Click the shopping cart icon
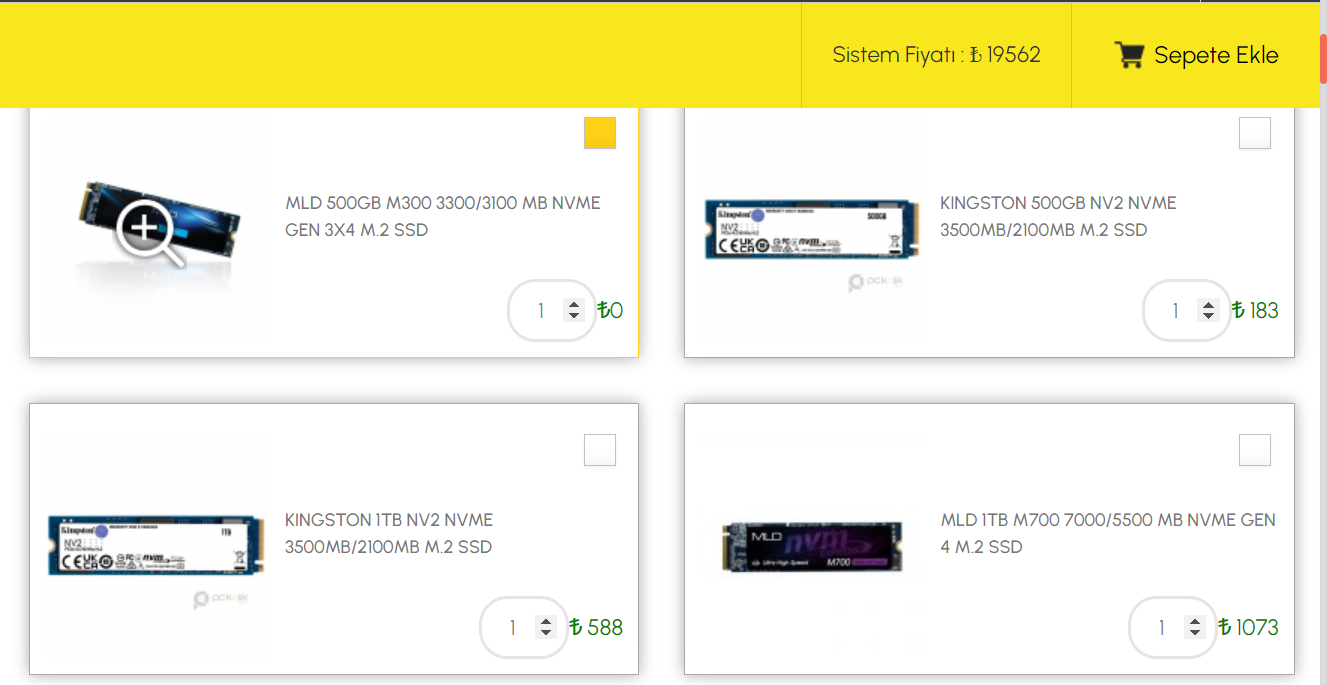This screenshot has height=685, width=1327. click(1129, 55)
